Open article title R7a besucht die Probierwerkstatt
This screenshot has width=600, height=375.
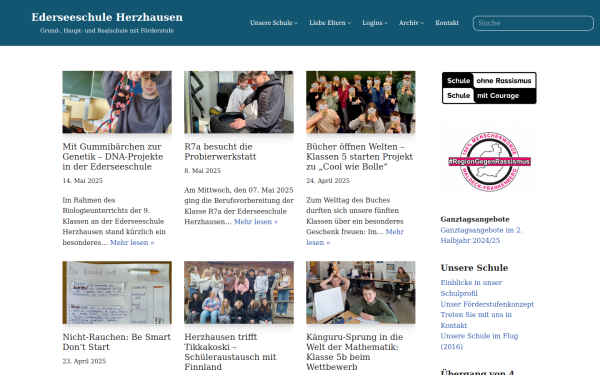point(220,152)
